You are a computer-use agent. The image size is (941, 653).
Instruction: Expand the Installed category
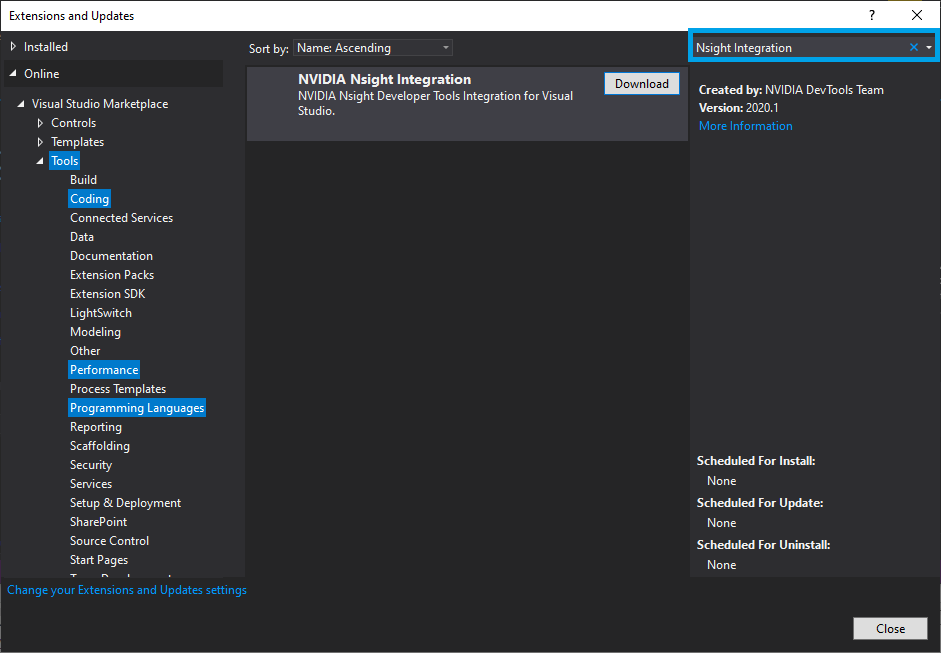pos(13,47)
